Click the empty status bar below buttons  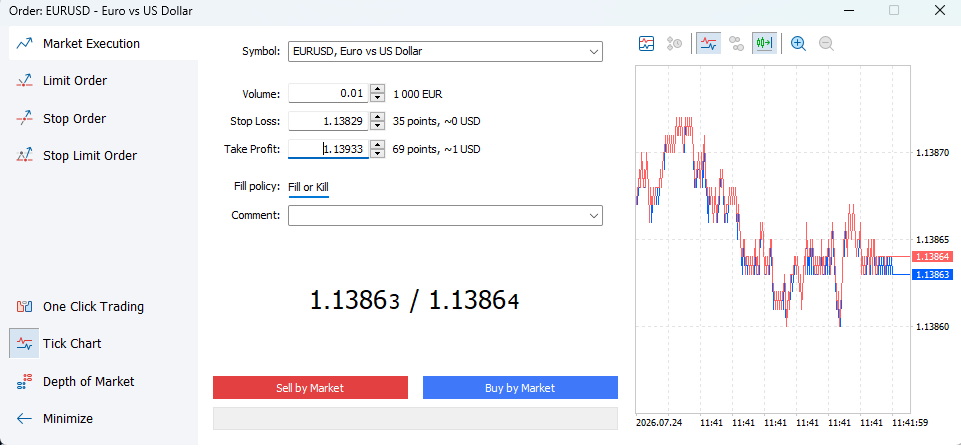[x=416, y=419]
